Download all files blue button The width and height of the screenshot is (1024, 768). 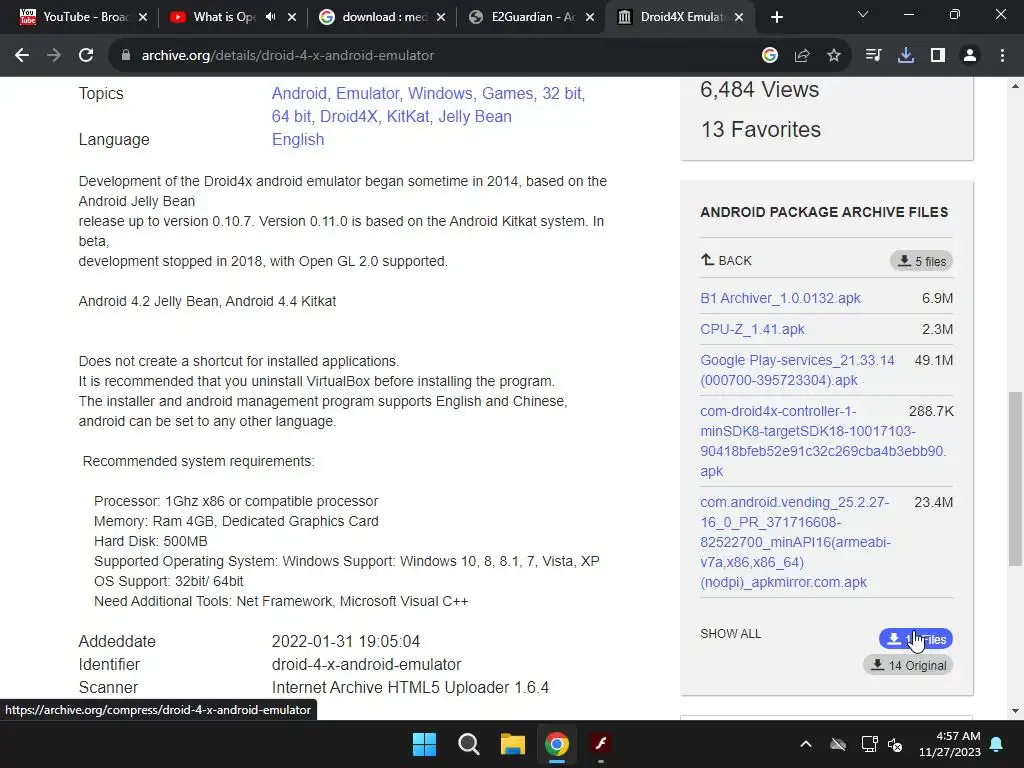pyautogui.click(x=916, y=639)
